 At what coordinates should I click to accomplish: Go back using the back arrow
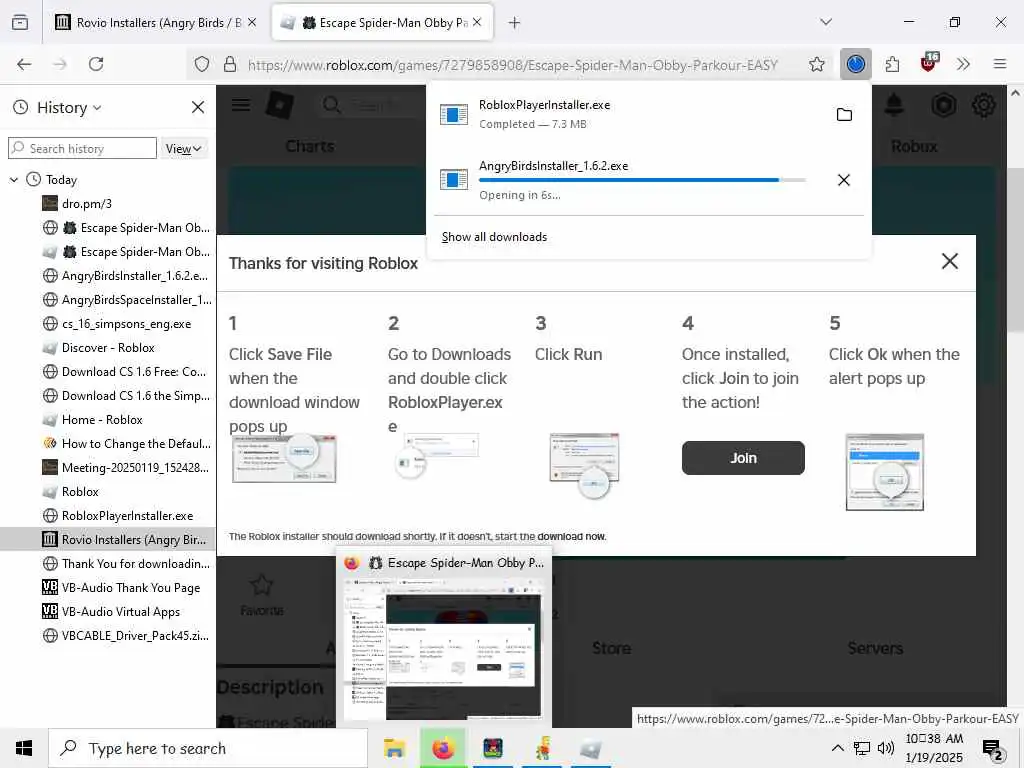coord(24,64)
